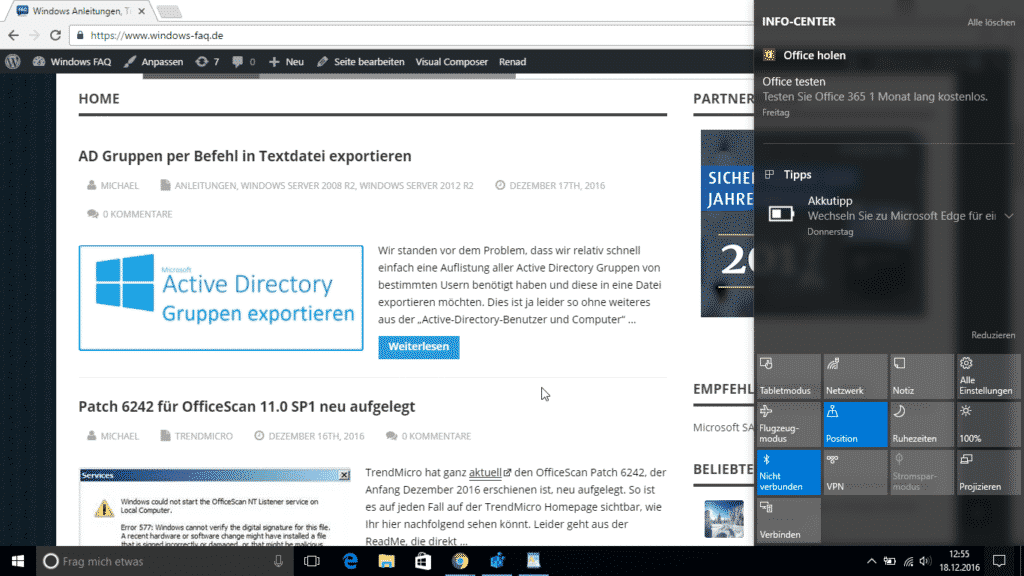
Task: Open the Neu admin bar menu
Action: coord(286,61)
